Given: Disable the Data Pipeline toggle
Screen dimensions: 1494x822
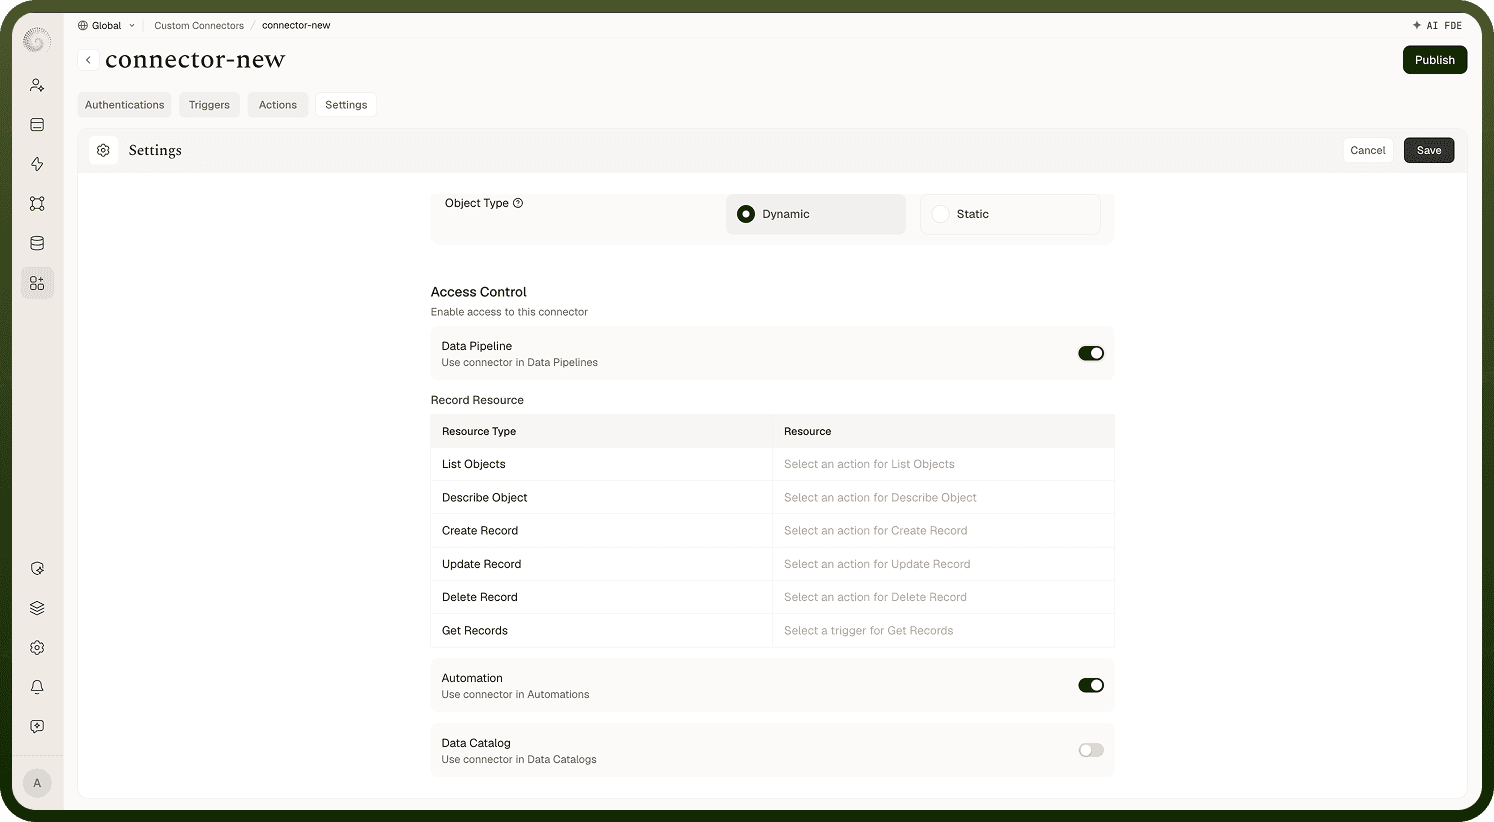Looking at the screenshot, I should (1091, 353).
